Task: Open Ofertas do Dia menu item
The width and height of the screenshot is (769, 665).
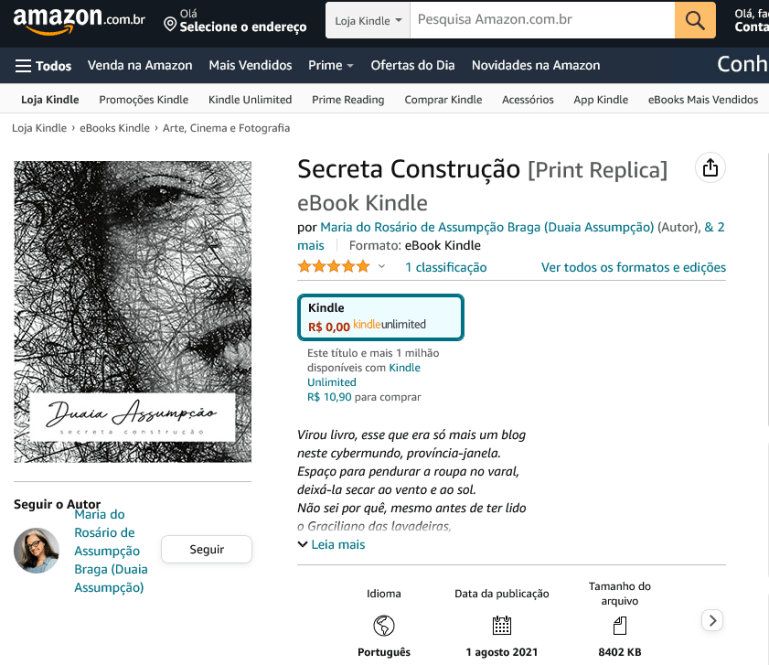Action: (412, 66)
